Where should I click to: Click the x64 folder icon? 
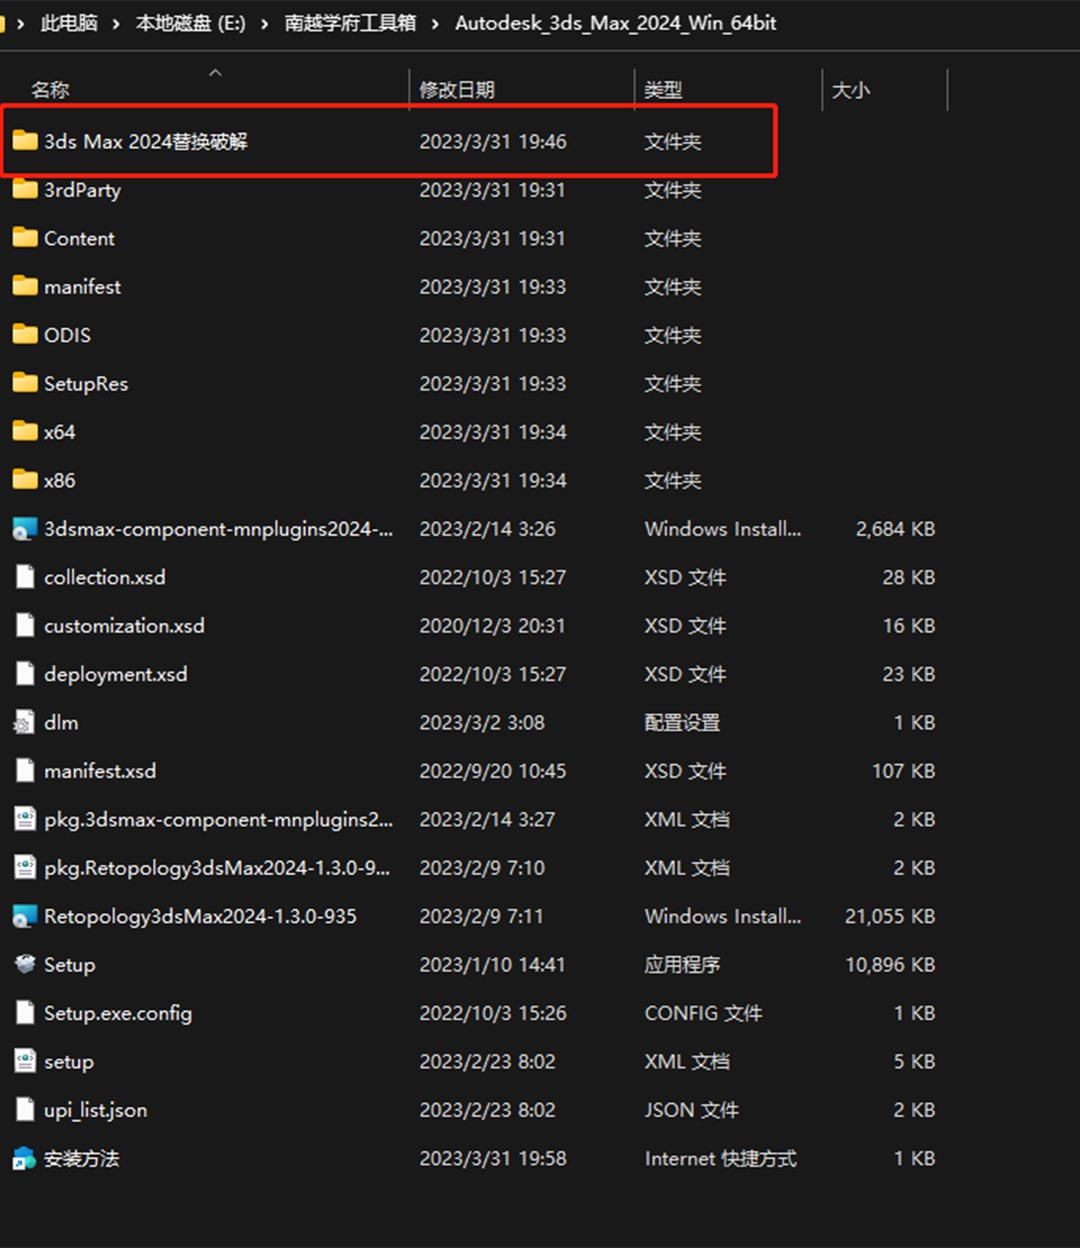point(25,432)
